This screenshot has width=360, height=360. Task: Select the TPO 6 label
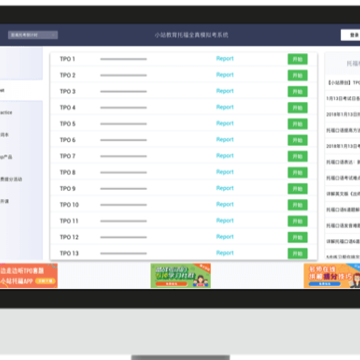pos(68,140)
